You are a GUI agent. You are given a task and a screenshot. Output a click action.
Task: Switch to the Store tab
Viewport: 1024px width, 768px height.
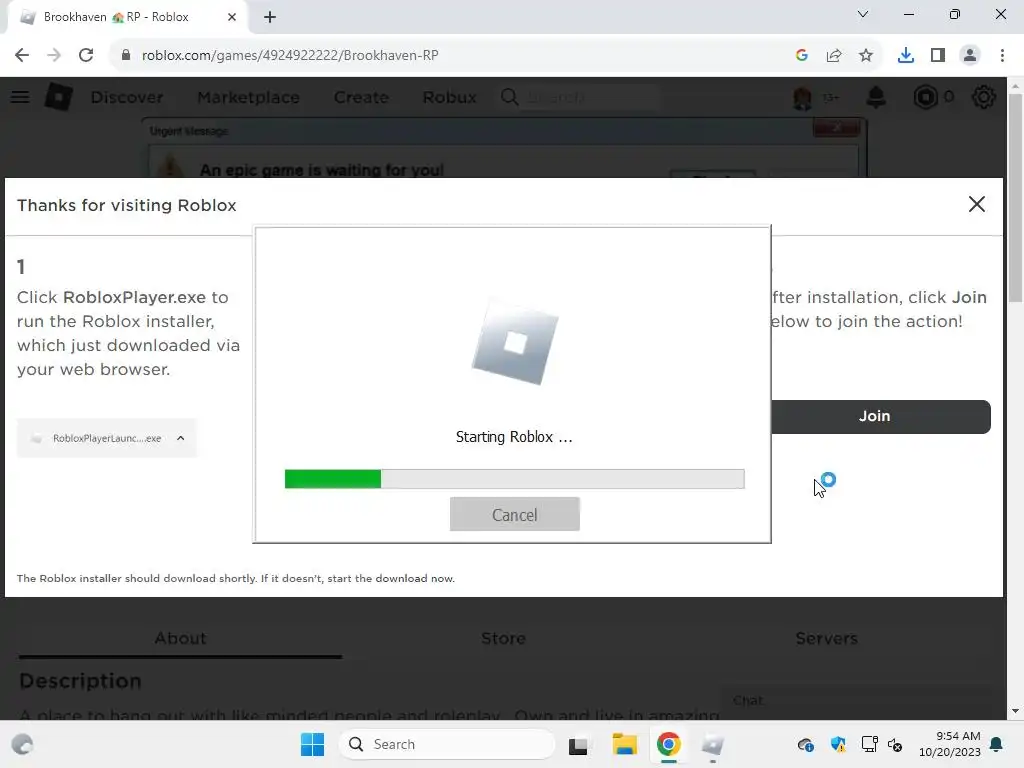504,638
